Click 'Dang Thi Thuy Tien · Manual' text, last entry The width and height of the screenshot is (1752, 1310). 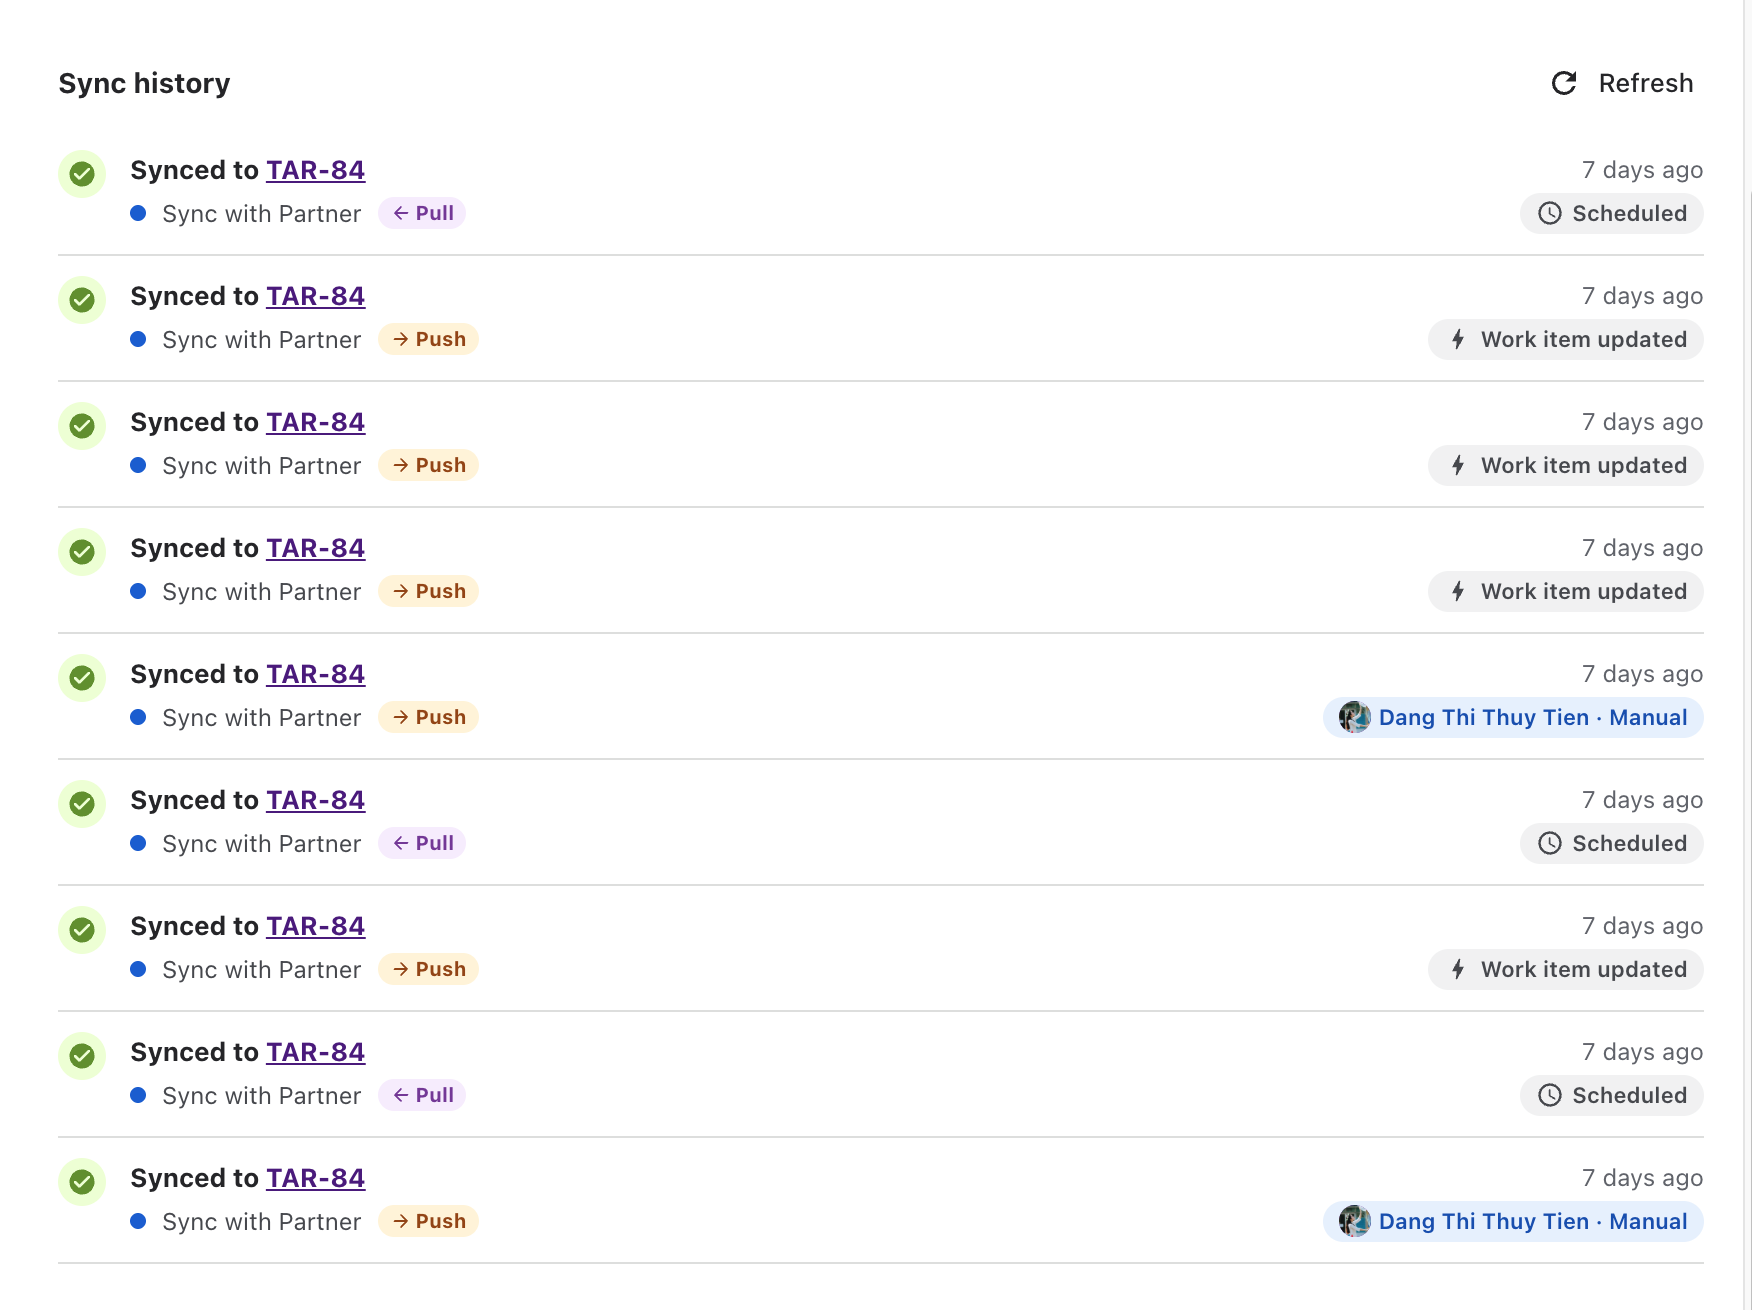1533,1221
